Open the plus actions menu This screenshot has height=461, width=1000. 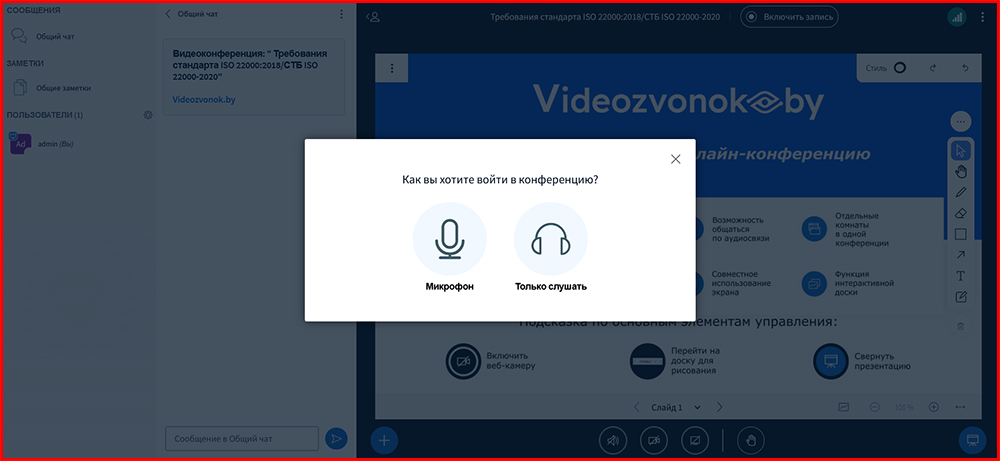[x=385, y=440]
